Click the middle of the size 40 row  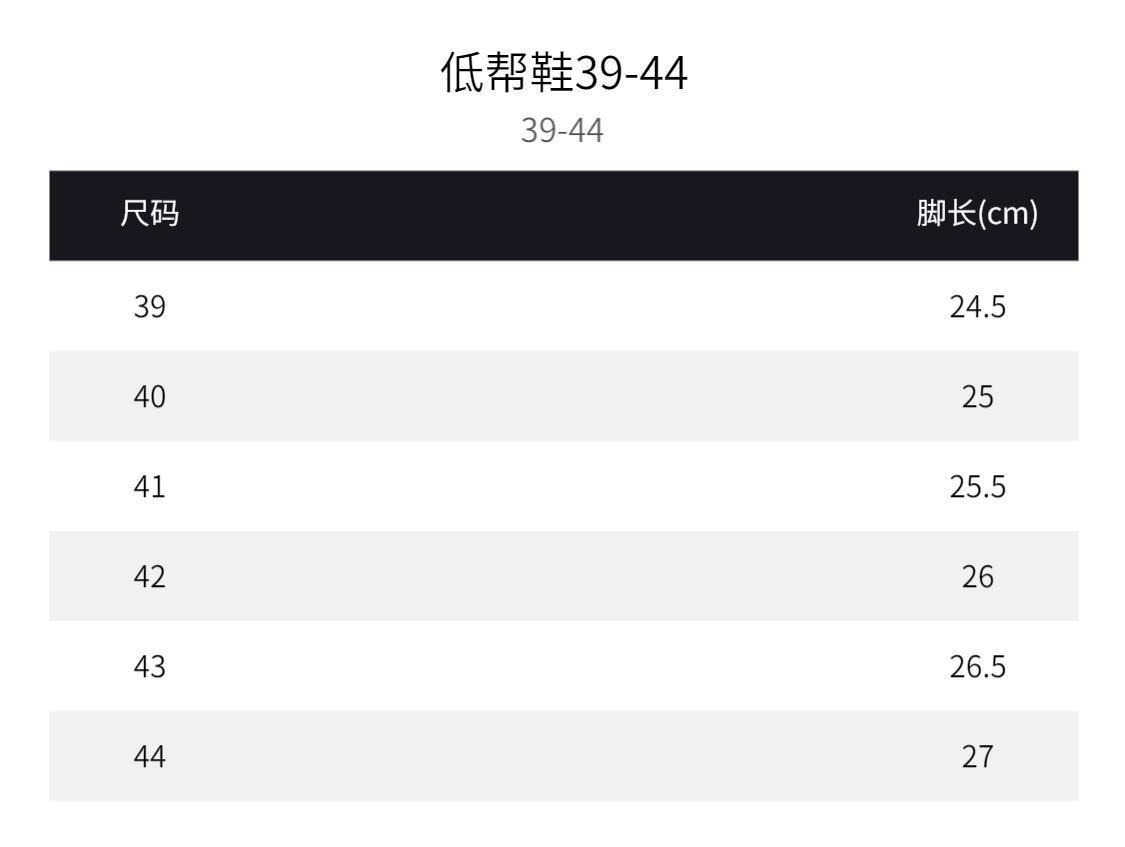coord(563,396)
